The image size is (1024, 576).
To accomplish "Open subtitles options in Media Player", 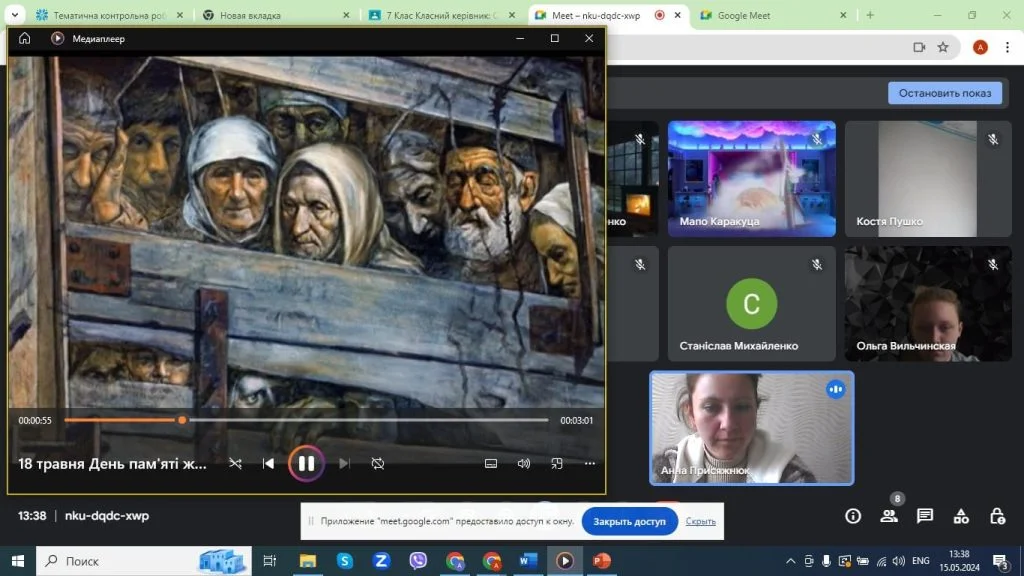I will [x=491, y=464].
